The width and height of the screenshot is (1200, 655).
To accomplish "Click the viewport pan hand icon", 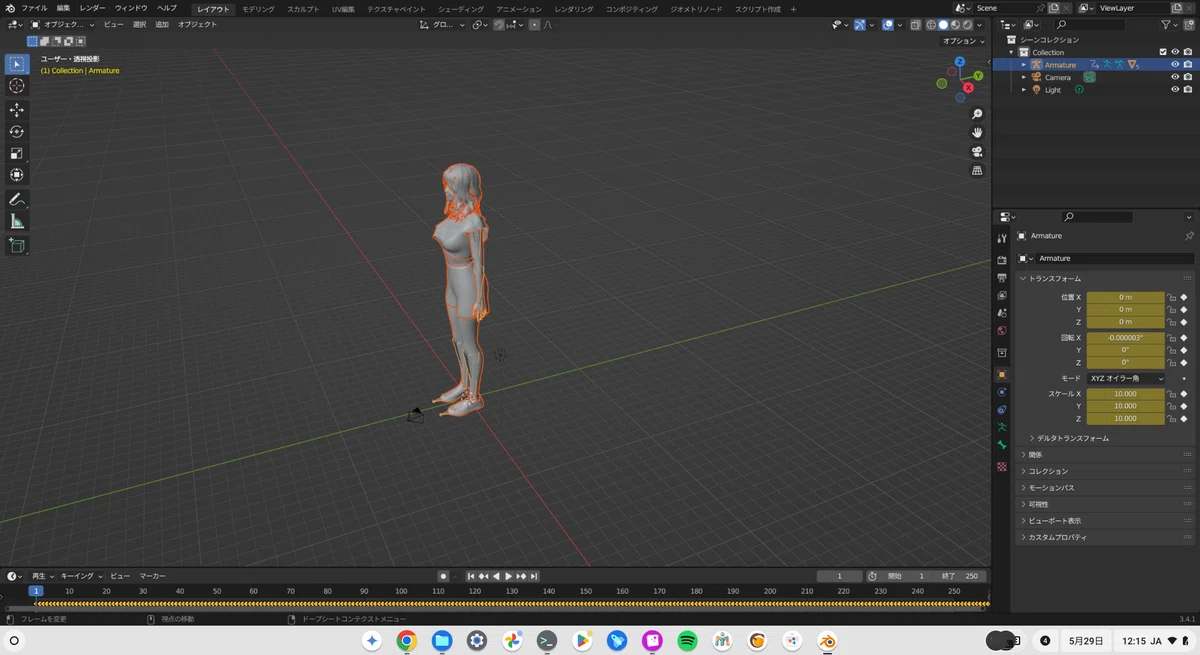I will pyautogui.click(x=977, y=133).
